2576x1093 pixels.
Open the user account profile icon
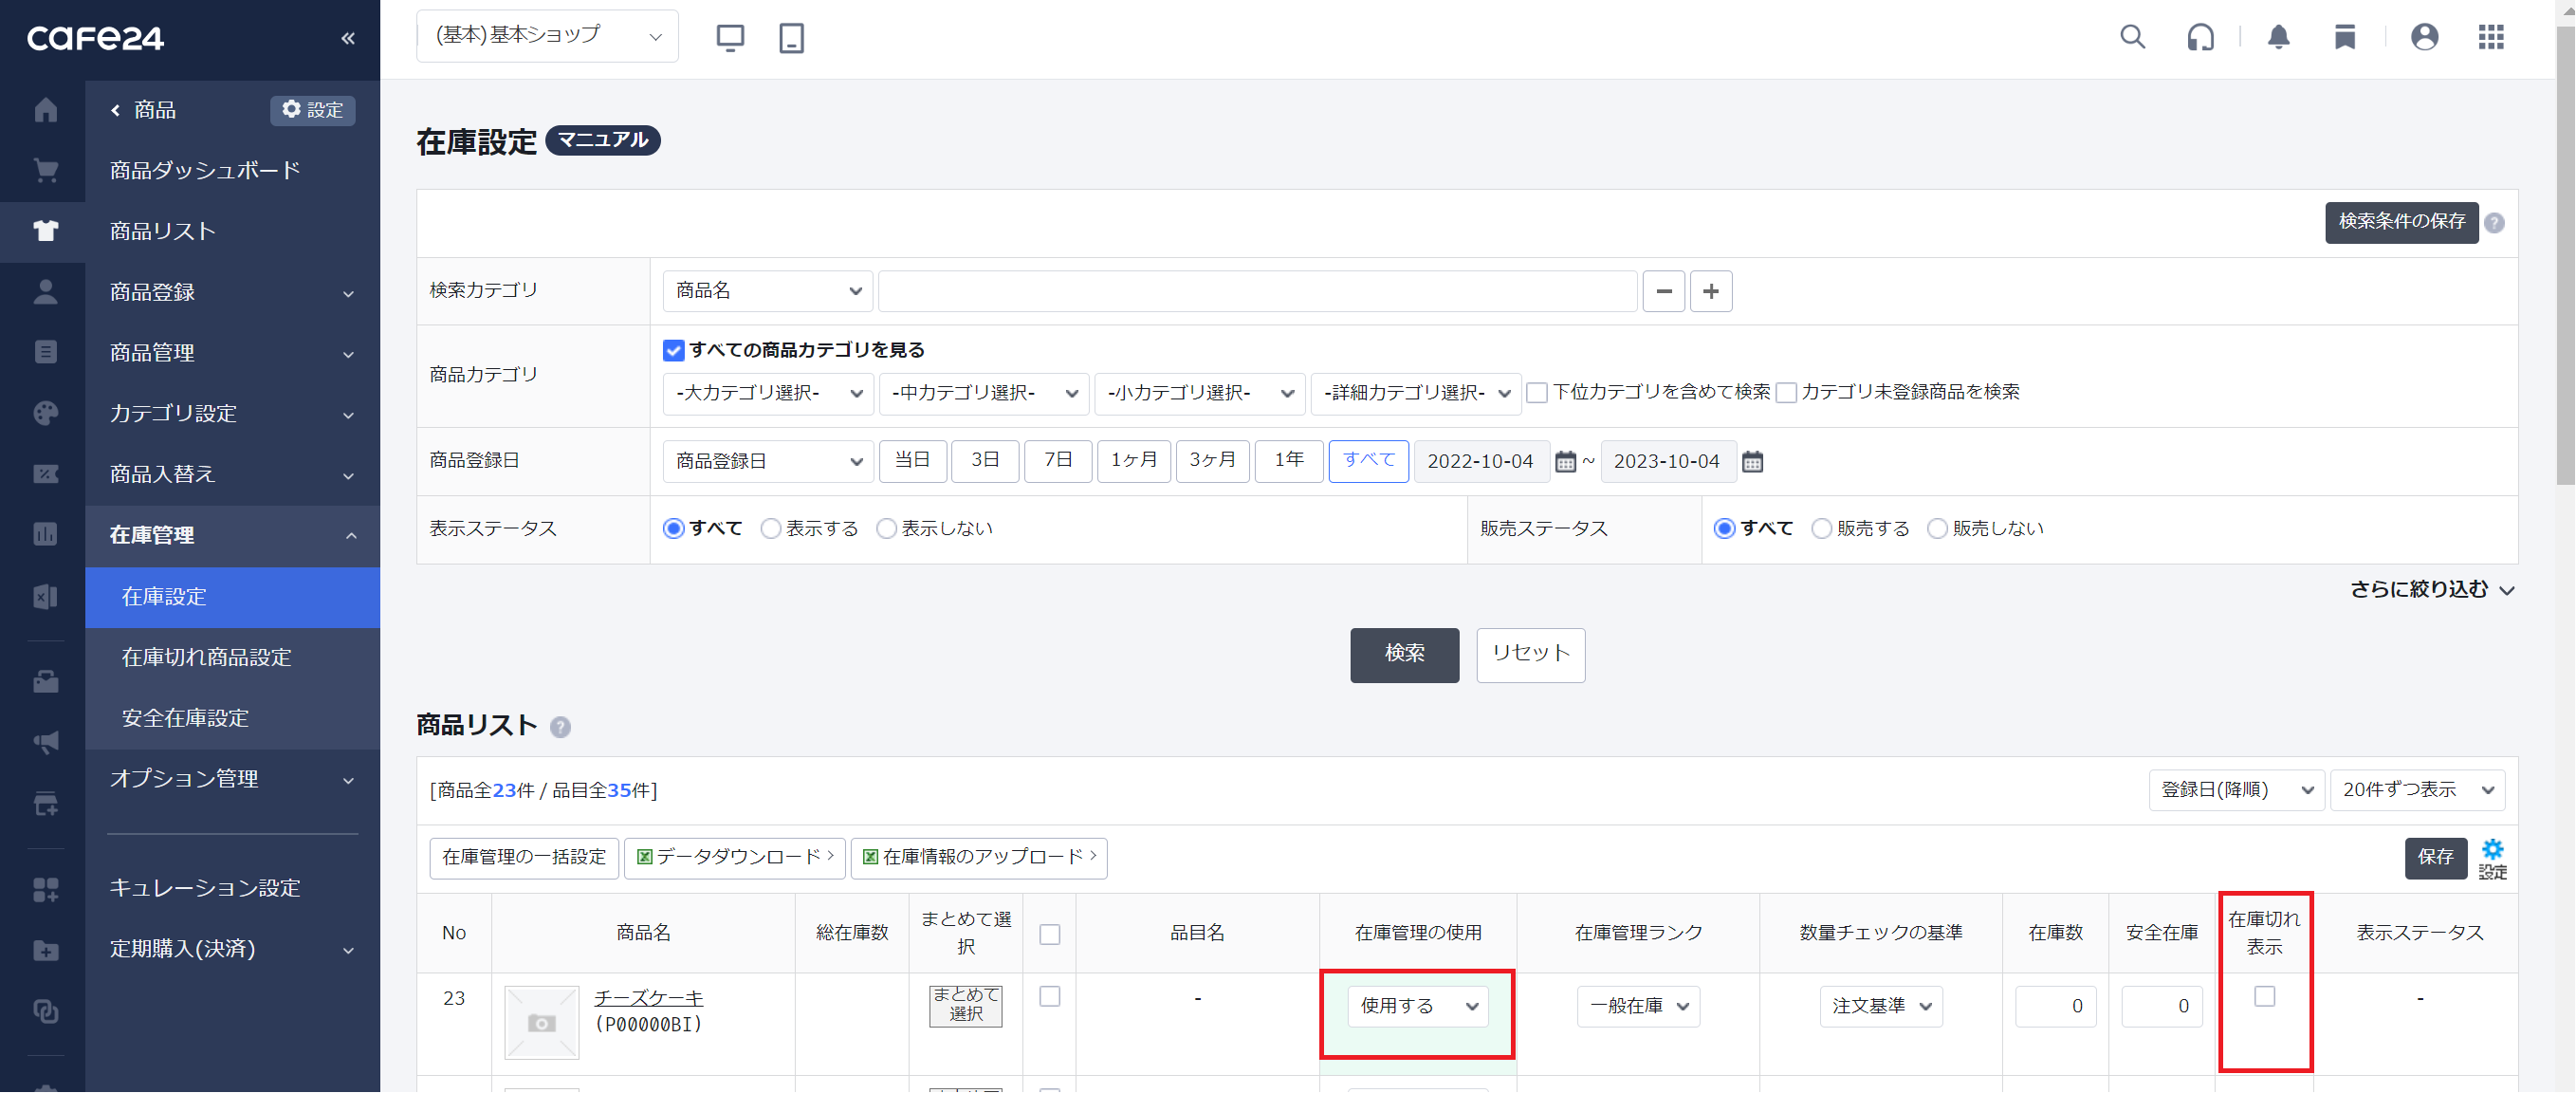2424,38
